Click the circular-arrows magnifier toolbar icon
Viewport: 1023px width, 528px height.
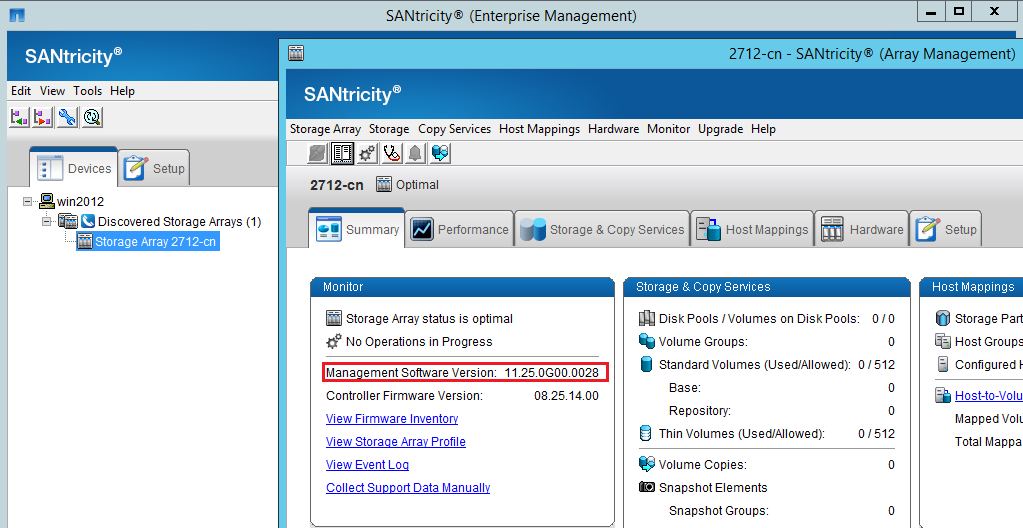coord(92,118)
